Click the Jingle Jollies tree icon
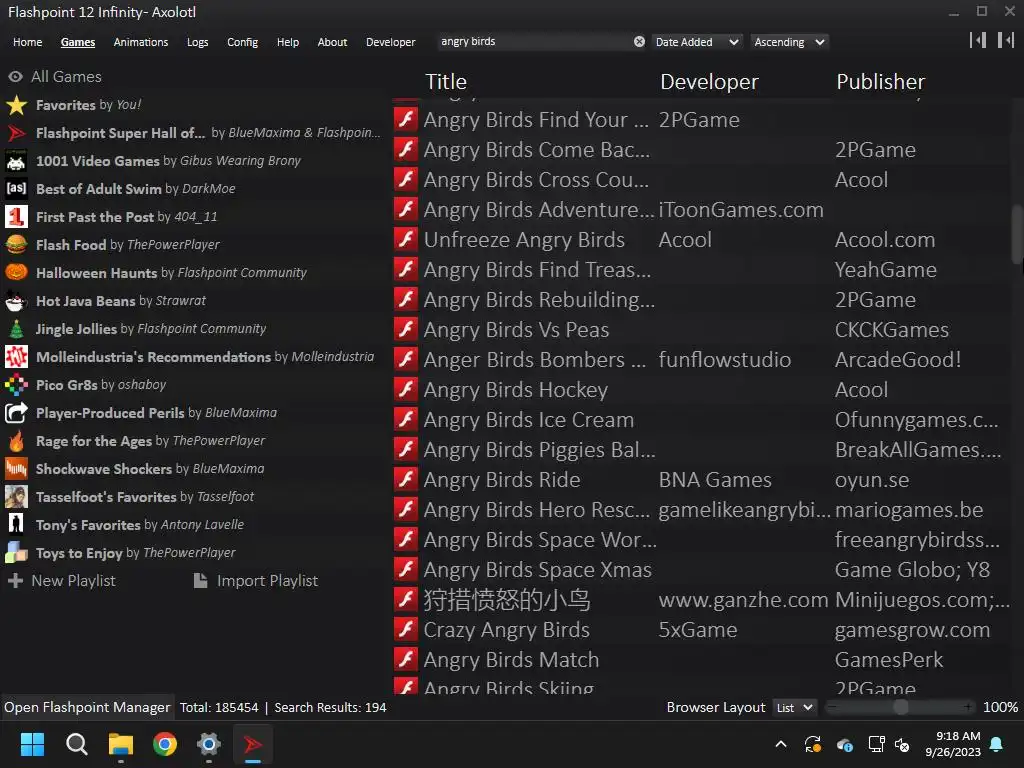This screenshot has height=768, width=1024. 16,328
